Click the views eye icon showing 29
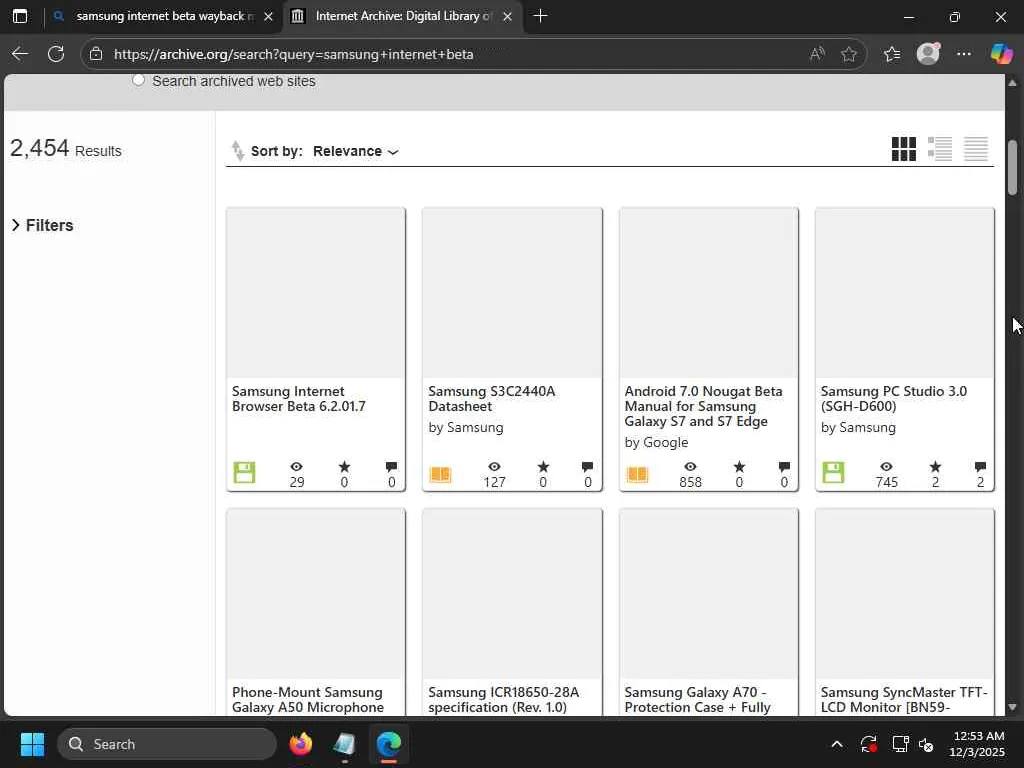Screen dimensions: 1024x768 click(x=296, y=466)
